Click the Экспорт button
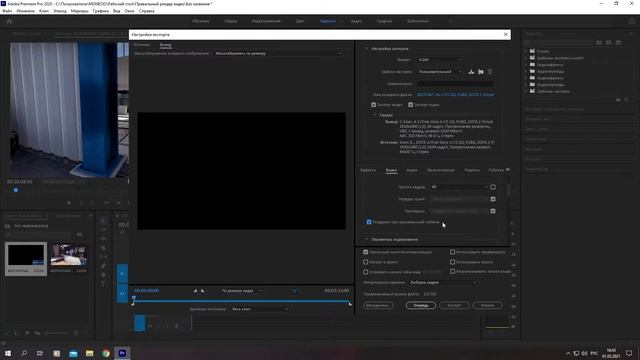 coord(454,305)
